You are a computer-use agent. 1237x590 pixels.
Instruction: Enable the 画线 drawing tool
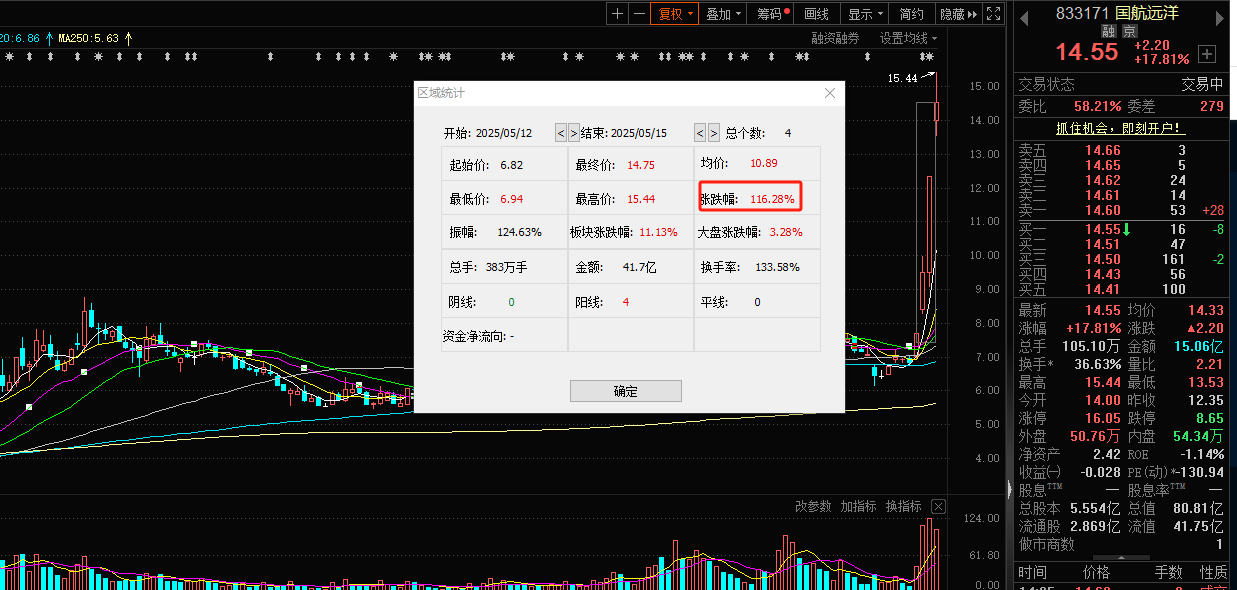tap(816, 14)
